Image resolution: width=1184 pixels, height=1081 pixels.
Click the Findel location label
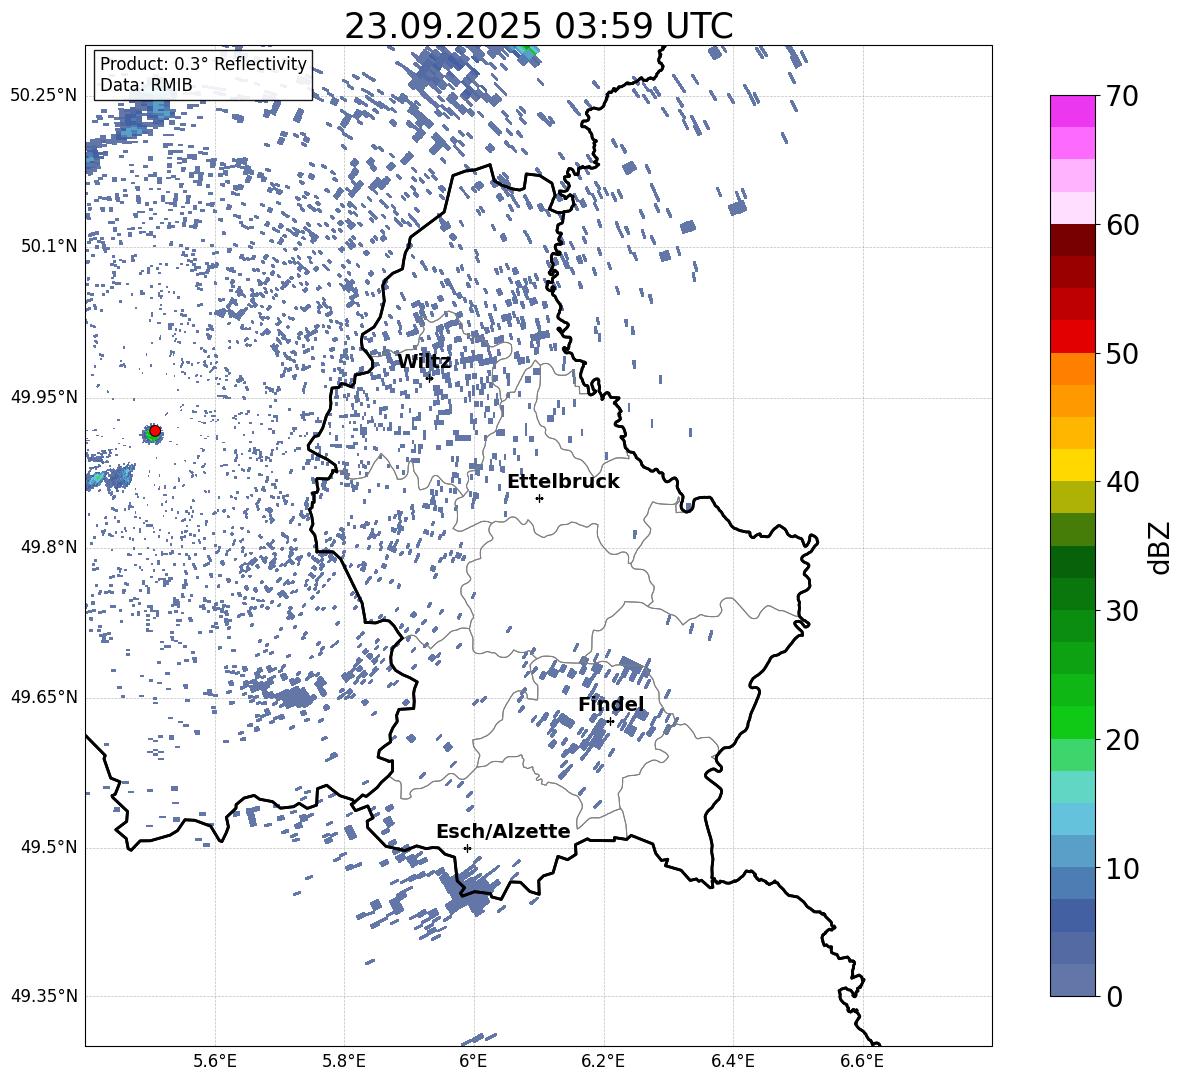click(x=611, y=704)
